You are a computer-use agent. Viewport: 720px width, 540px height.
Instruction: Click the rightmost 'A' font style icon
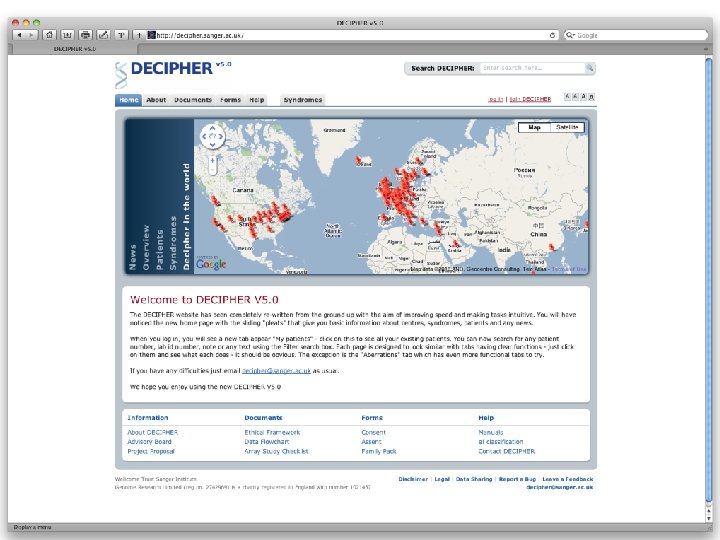[x=591, y=97]
